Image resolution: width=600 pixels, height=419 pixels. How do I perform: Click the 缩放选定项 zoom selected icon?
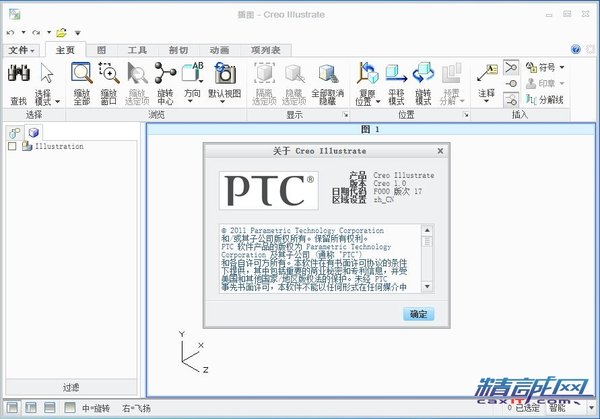pos(137,73)
